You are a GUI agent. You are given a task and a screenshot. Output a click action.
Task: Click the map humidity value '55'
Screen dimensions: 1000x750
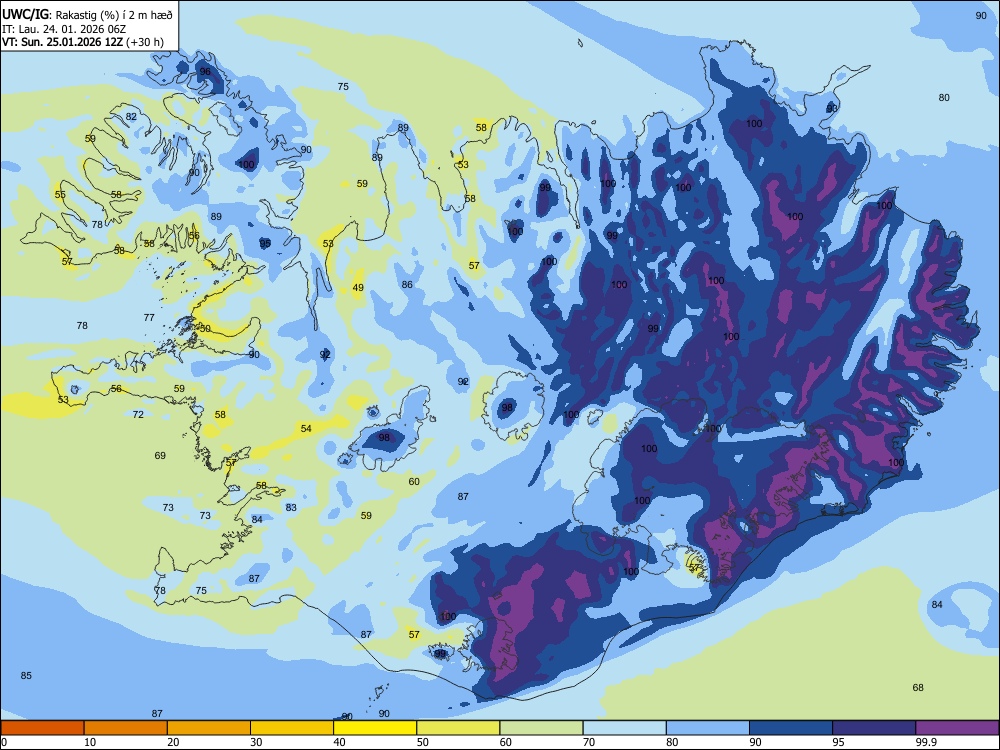pyautogui.click(x=60, y=195)
